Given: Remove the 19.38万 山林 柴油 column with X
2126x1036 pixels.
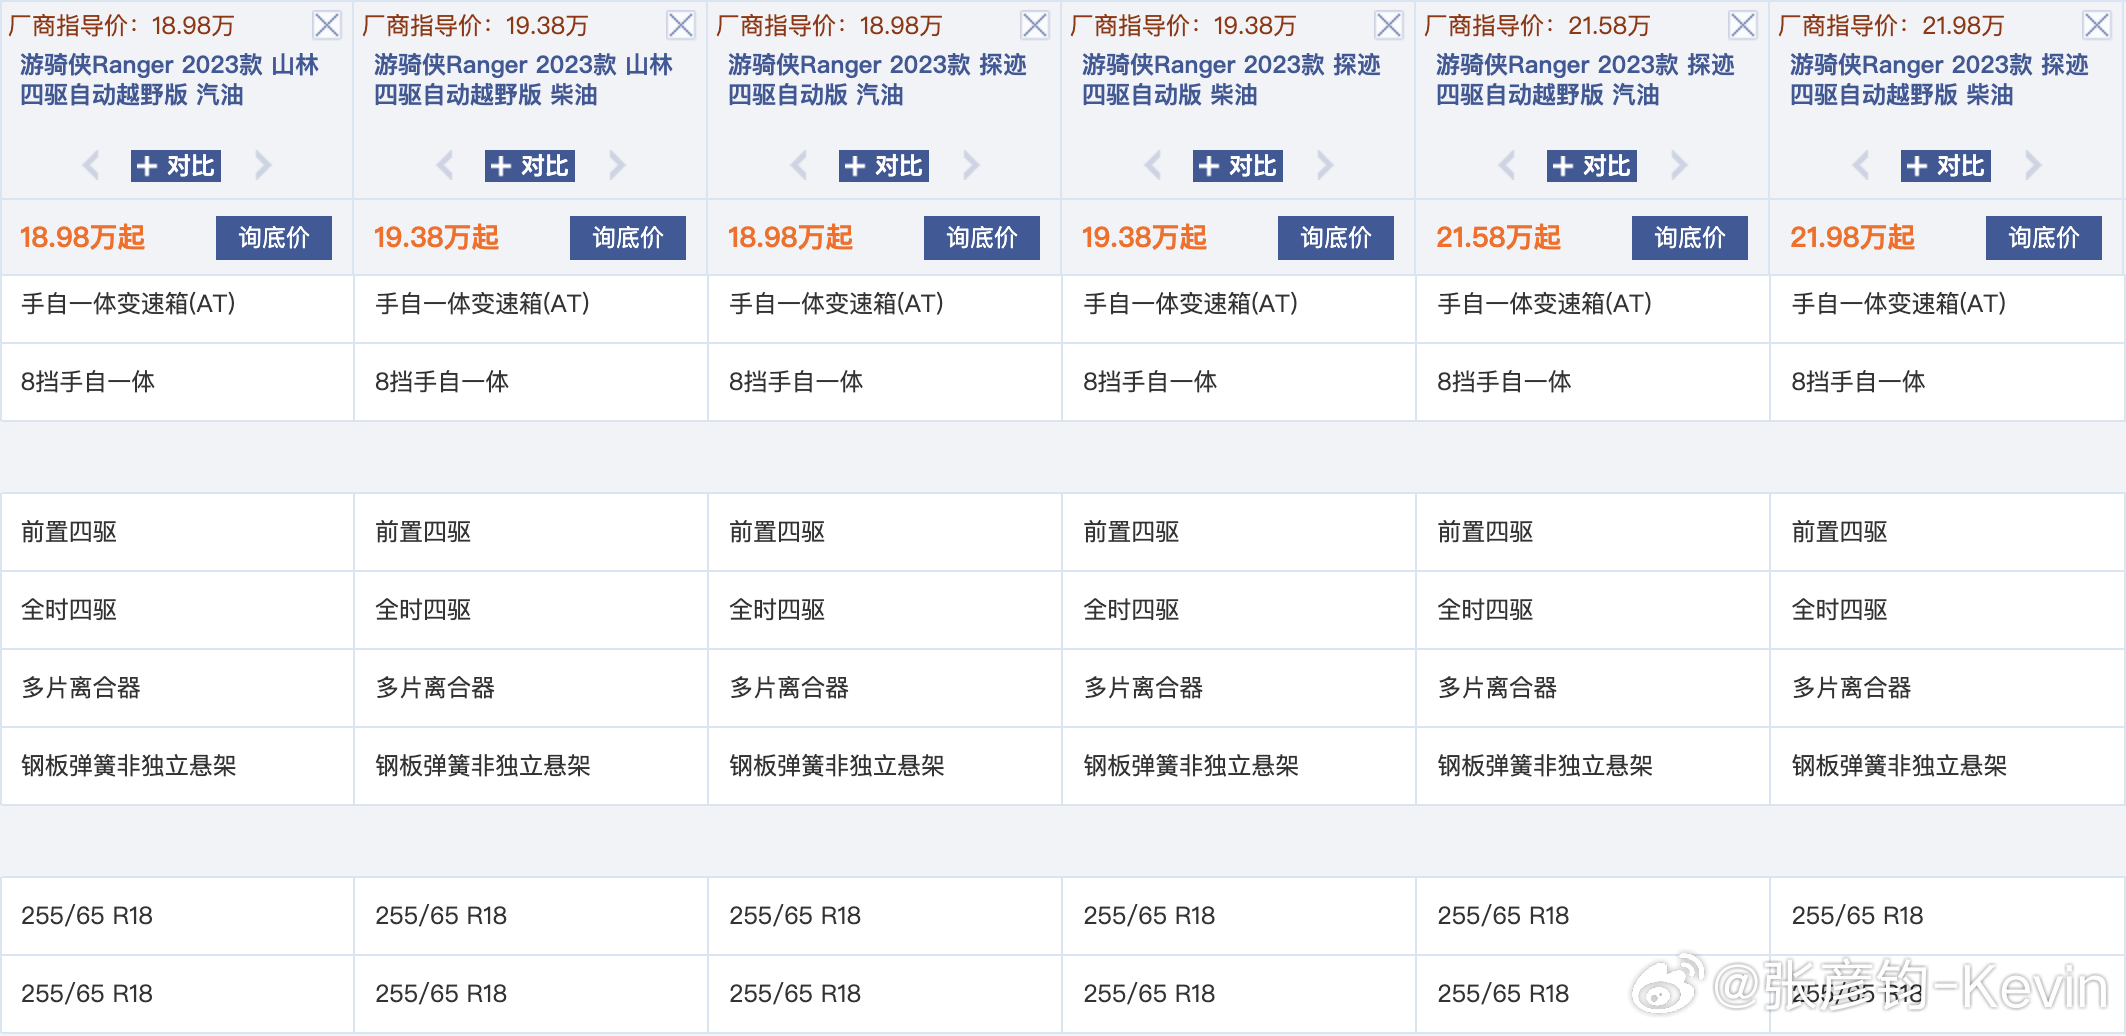Looking at the screenshot, I should 681,25.
